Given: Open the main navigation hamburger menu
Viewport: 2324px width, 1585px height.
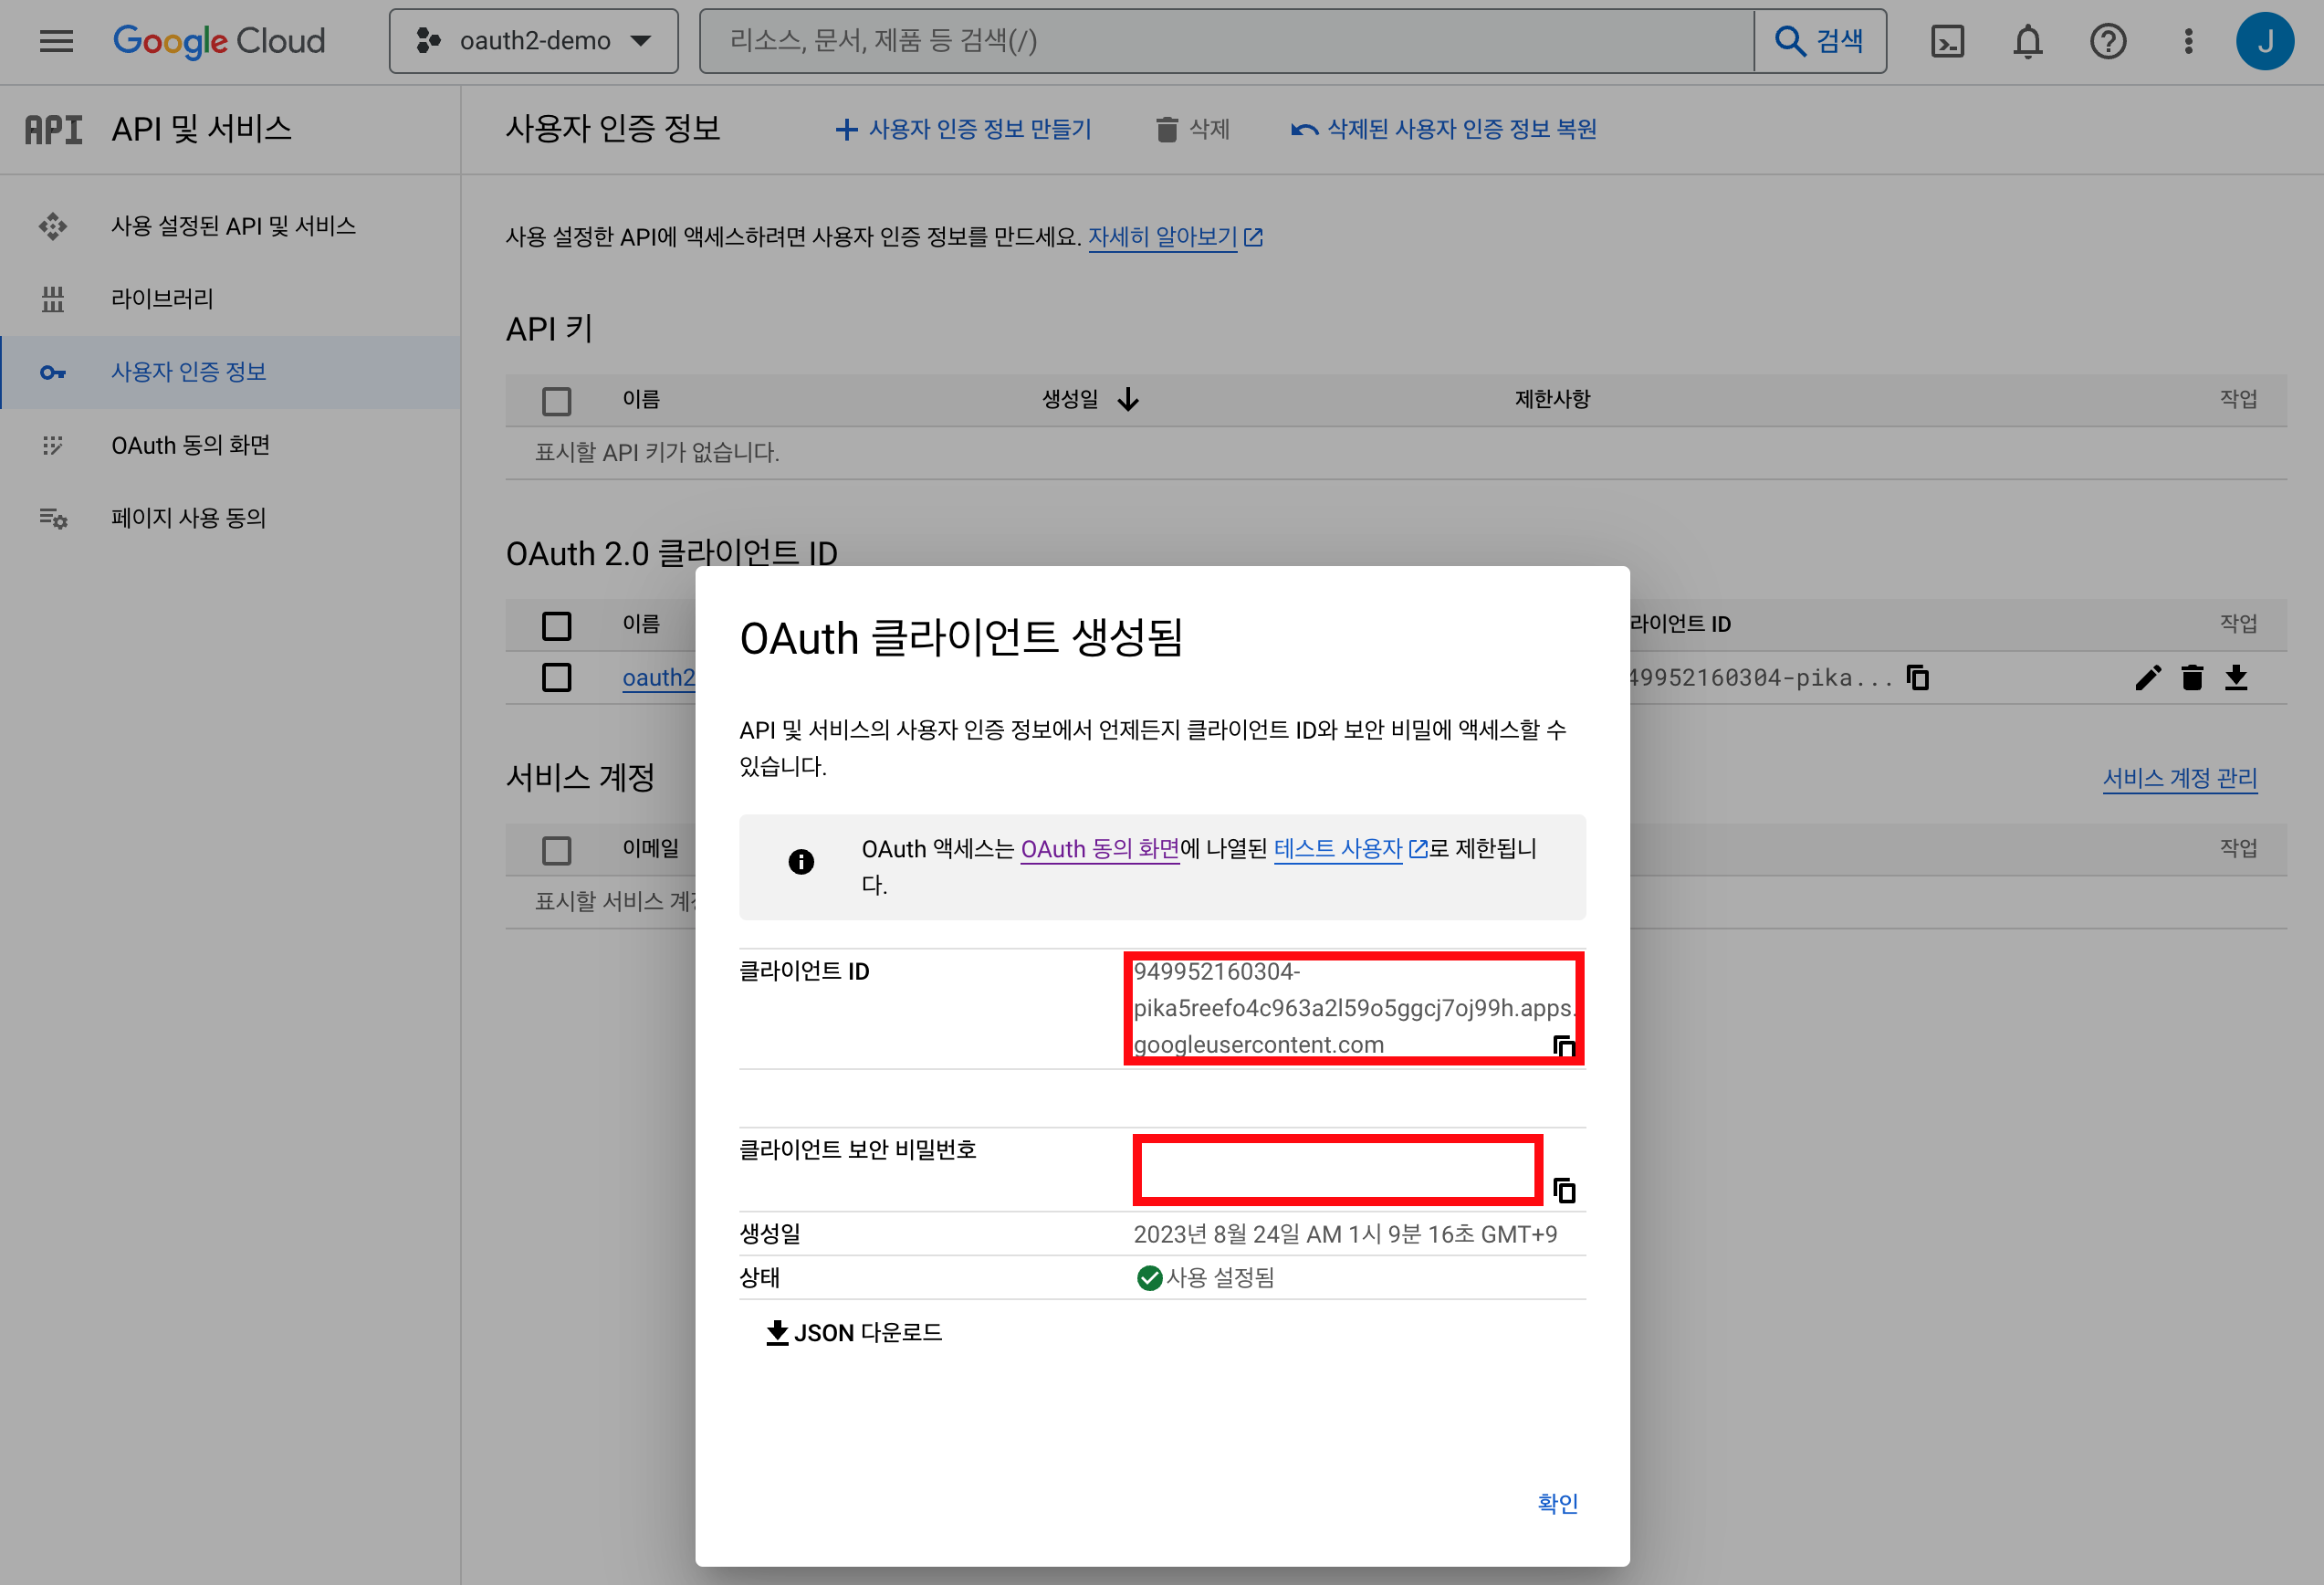Looking at the screenshot, I should point(56,41).
